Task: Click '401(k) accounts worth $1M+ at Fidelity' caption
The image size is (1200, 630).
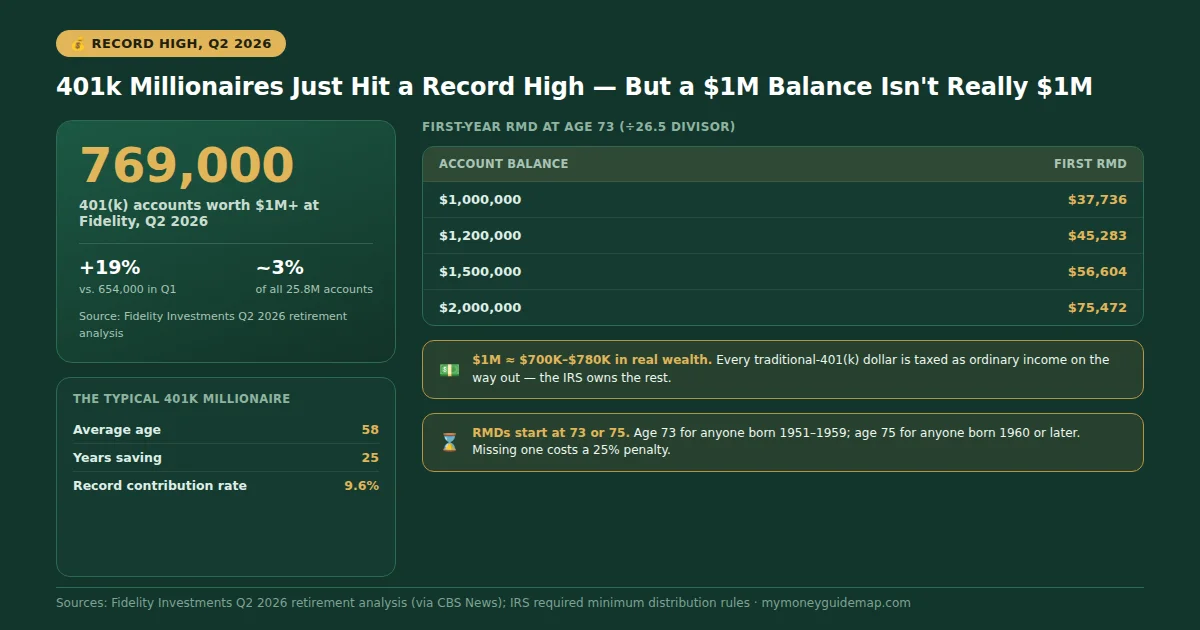Action: pyautogui.click(x=199, y=213)
